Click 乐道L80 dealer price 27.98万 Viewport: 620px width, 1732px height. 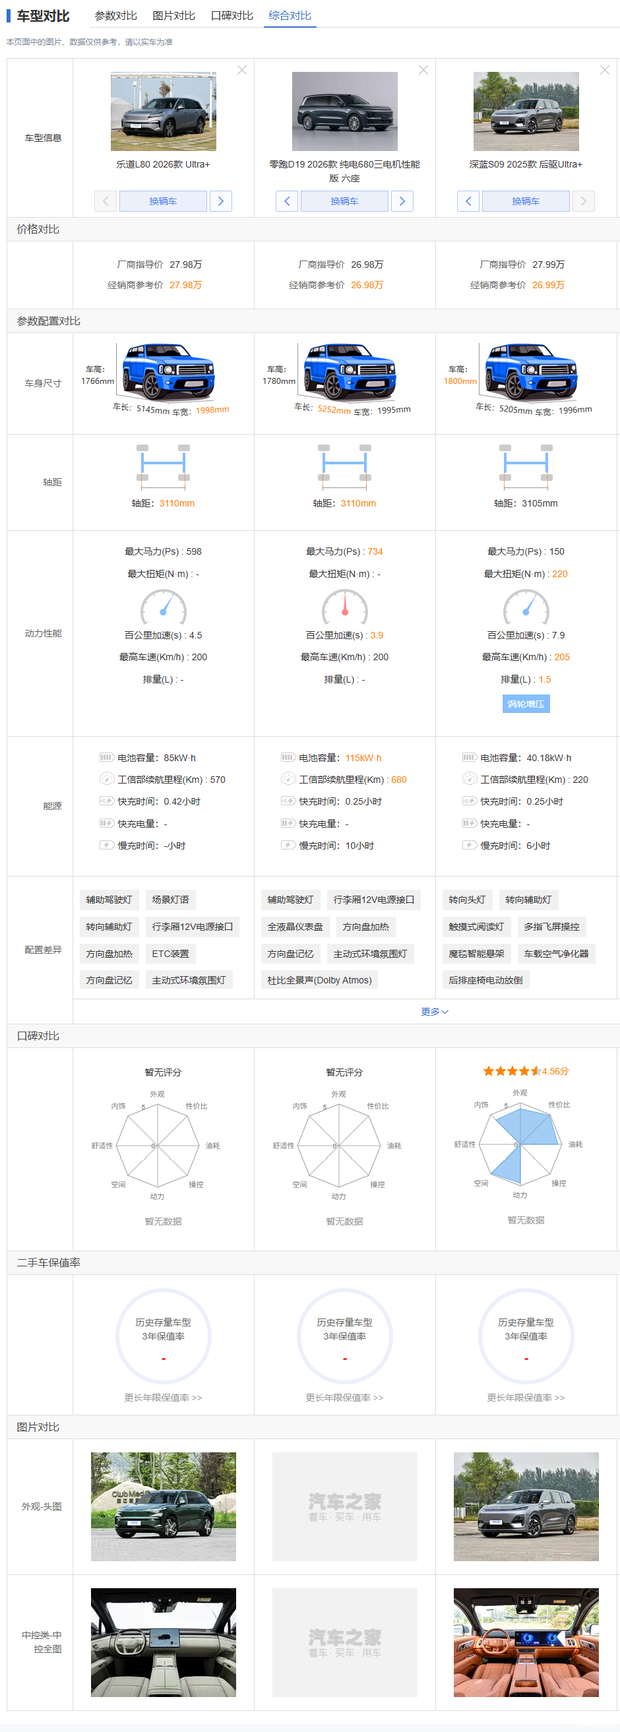186,285
